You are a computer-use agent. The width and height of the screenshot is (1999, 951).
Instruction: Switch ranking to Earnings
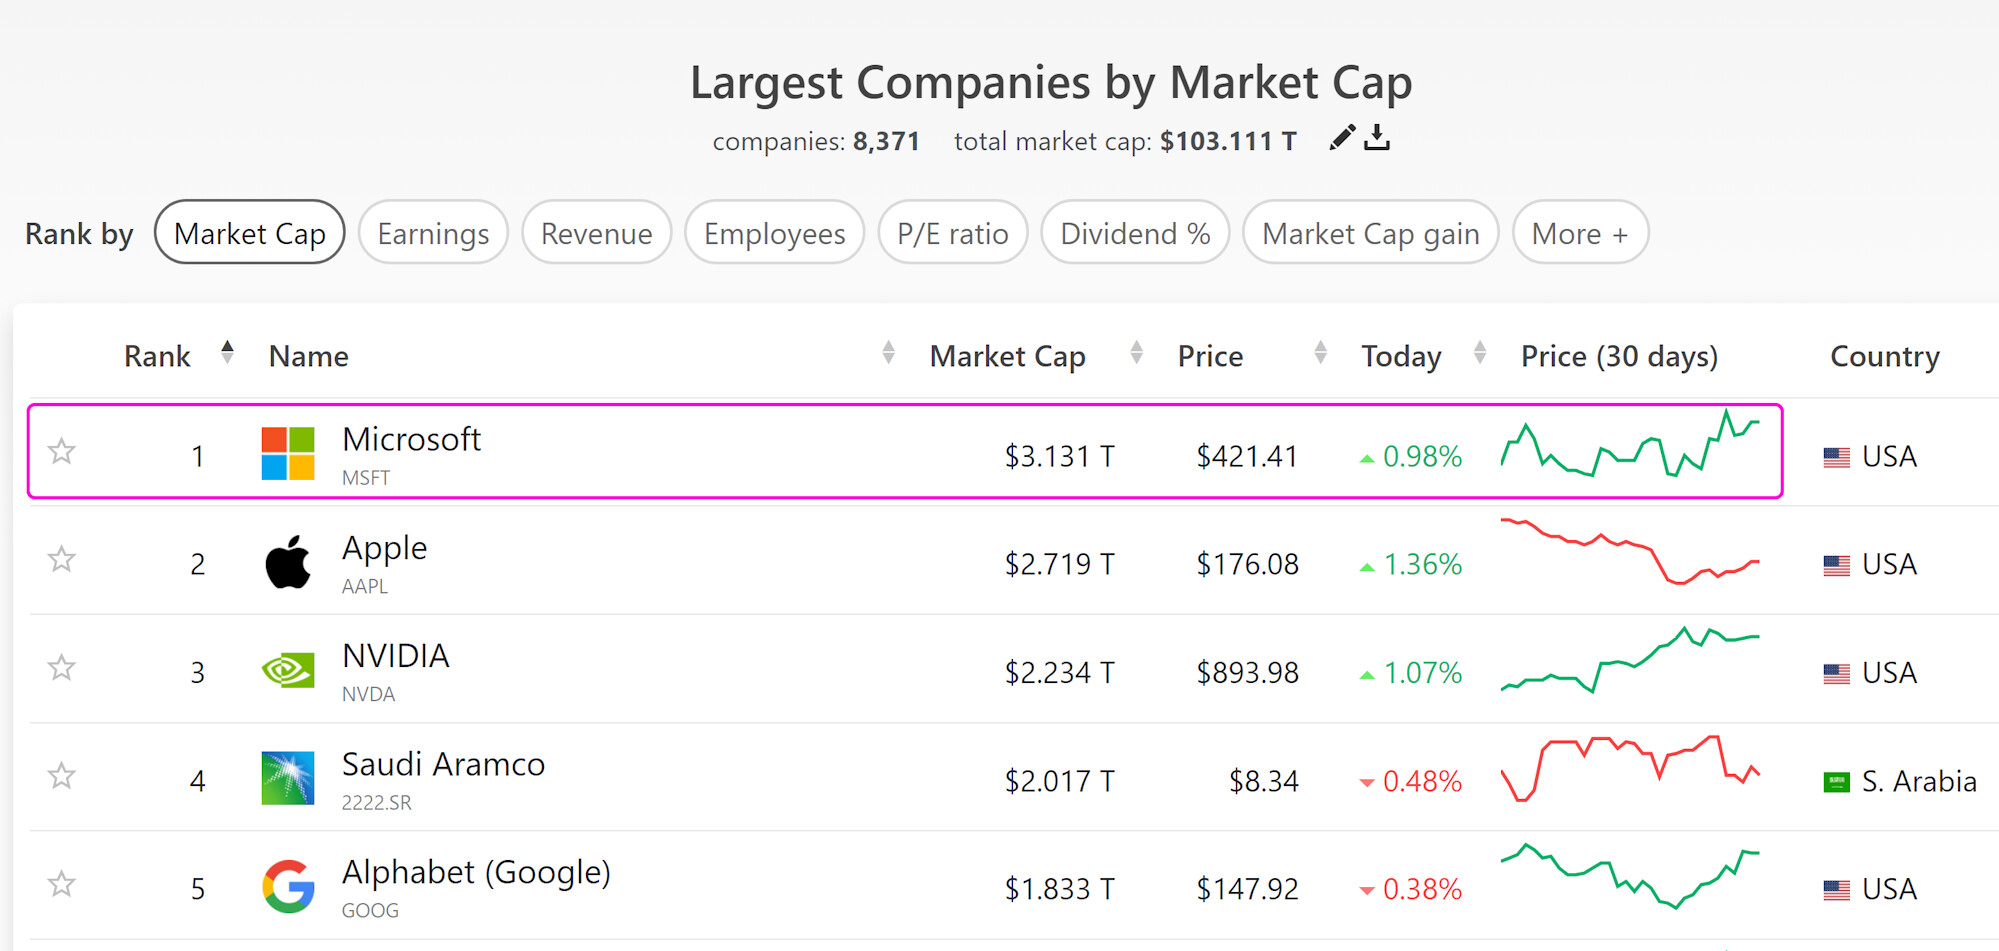tap(433, 233)
